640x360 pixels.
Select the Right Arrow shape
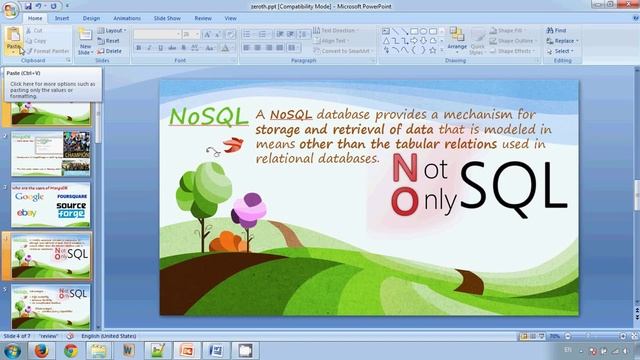click(x=414, y=41)
